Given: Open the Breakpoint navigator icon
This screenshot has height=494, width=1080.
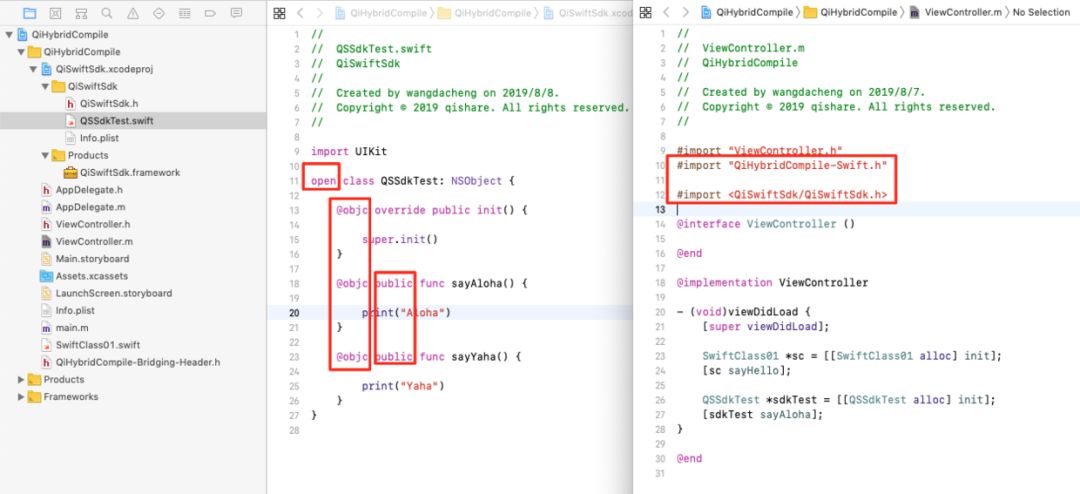Looking at the screenshot, I should tap(210, 13).
